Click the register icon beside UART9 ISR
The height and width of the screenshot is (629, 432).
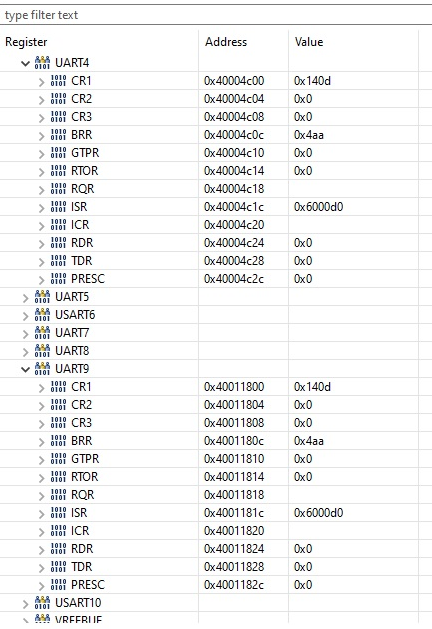(x=59, y=513)
